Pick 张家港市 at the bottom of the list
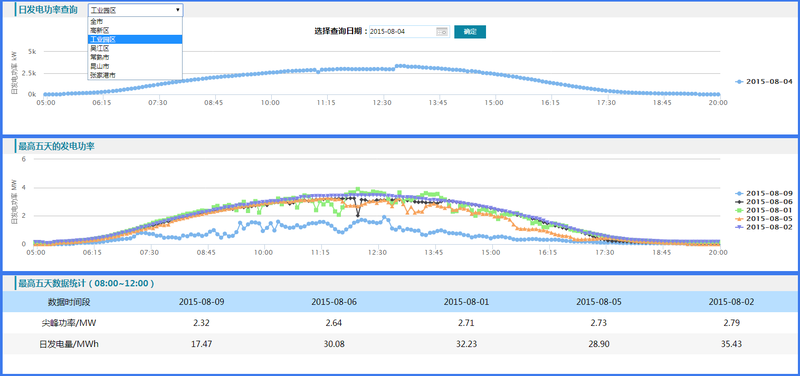Screen dimensions: 800x376 [135, 75]
